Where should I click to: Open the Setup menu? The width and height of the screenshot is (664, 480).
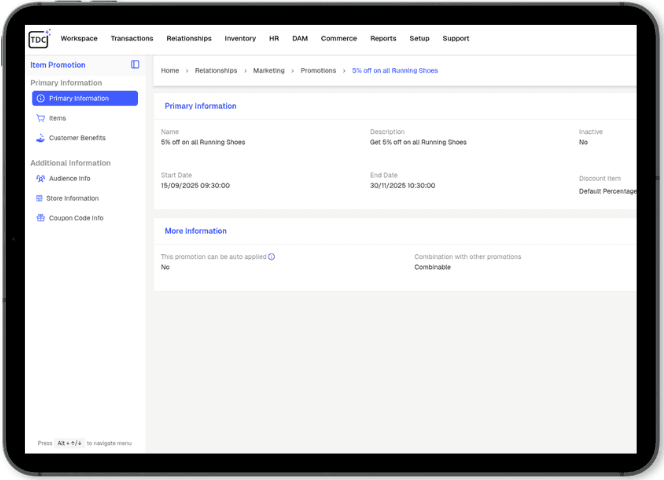pos(419,39)
